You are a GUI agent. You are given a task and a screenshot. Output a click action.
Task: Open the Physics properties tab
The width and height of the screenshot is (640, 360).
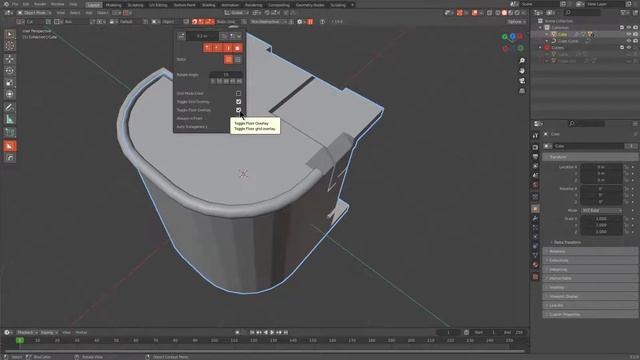coord(535,236)
